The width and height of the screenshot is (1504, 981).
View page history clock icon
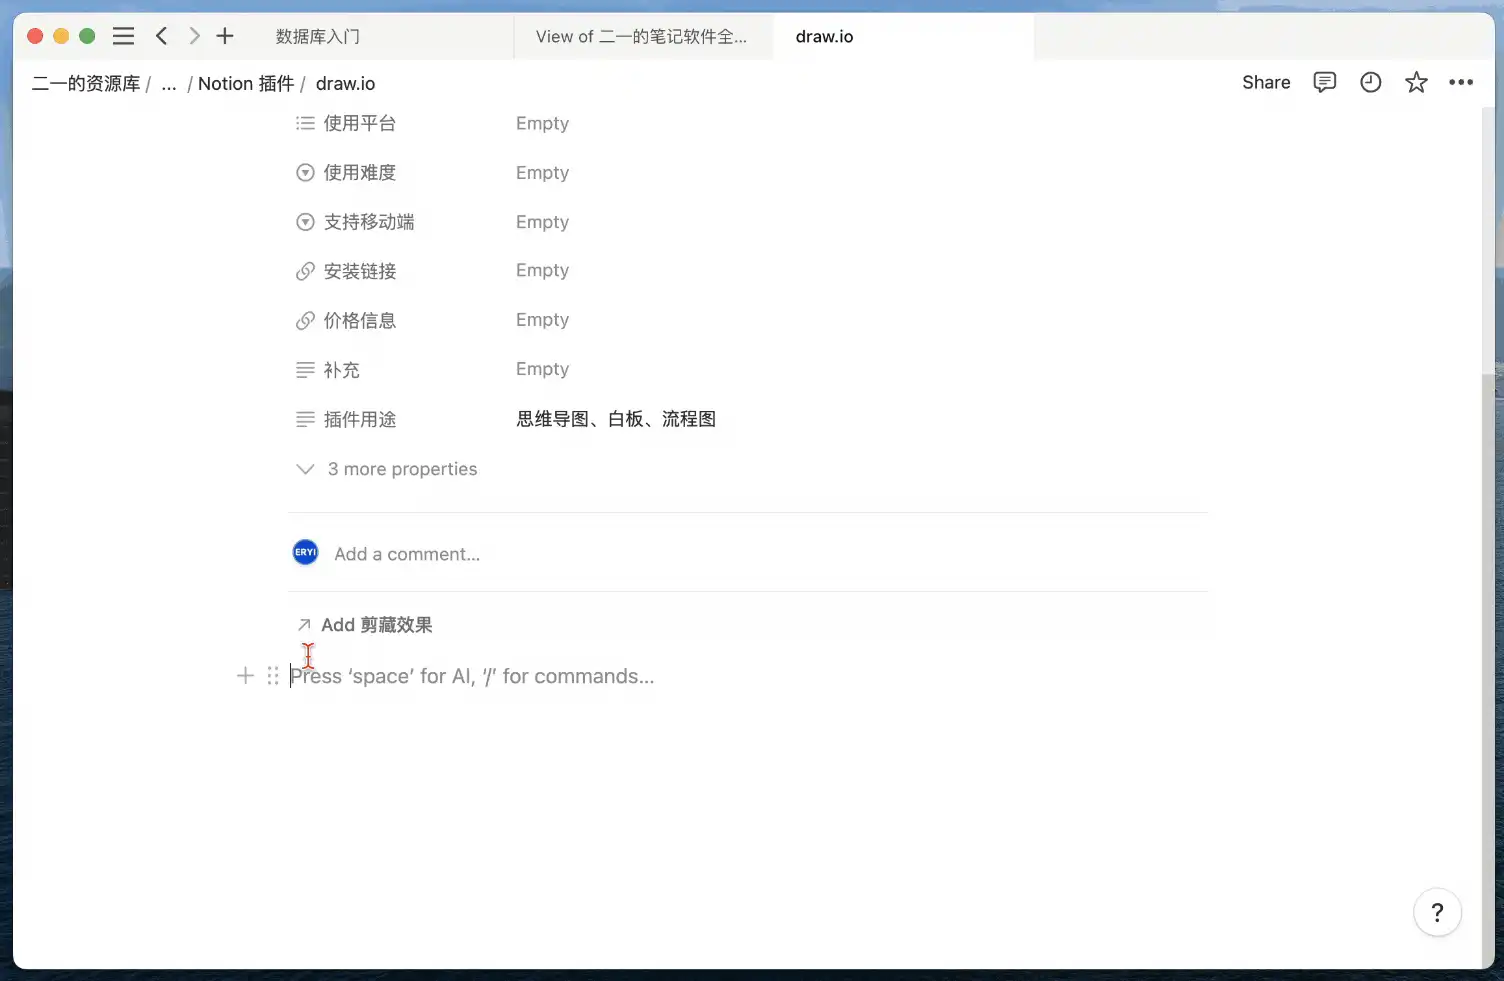tap(1370, 82)
